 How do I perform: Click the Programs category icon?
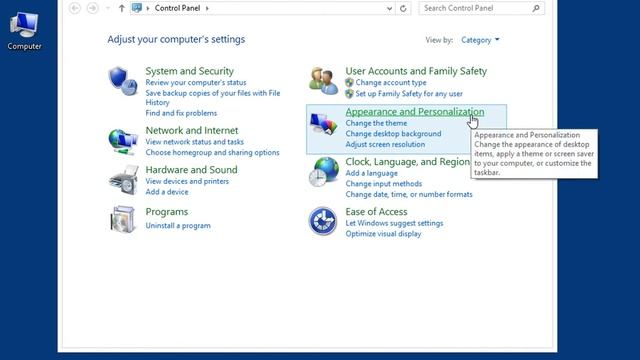(x=123, y=219)
